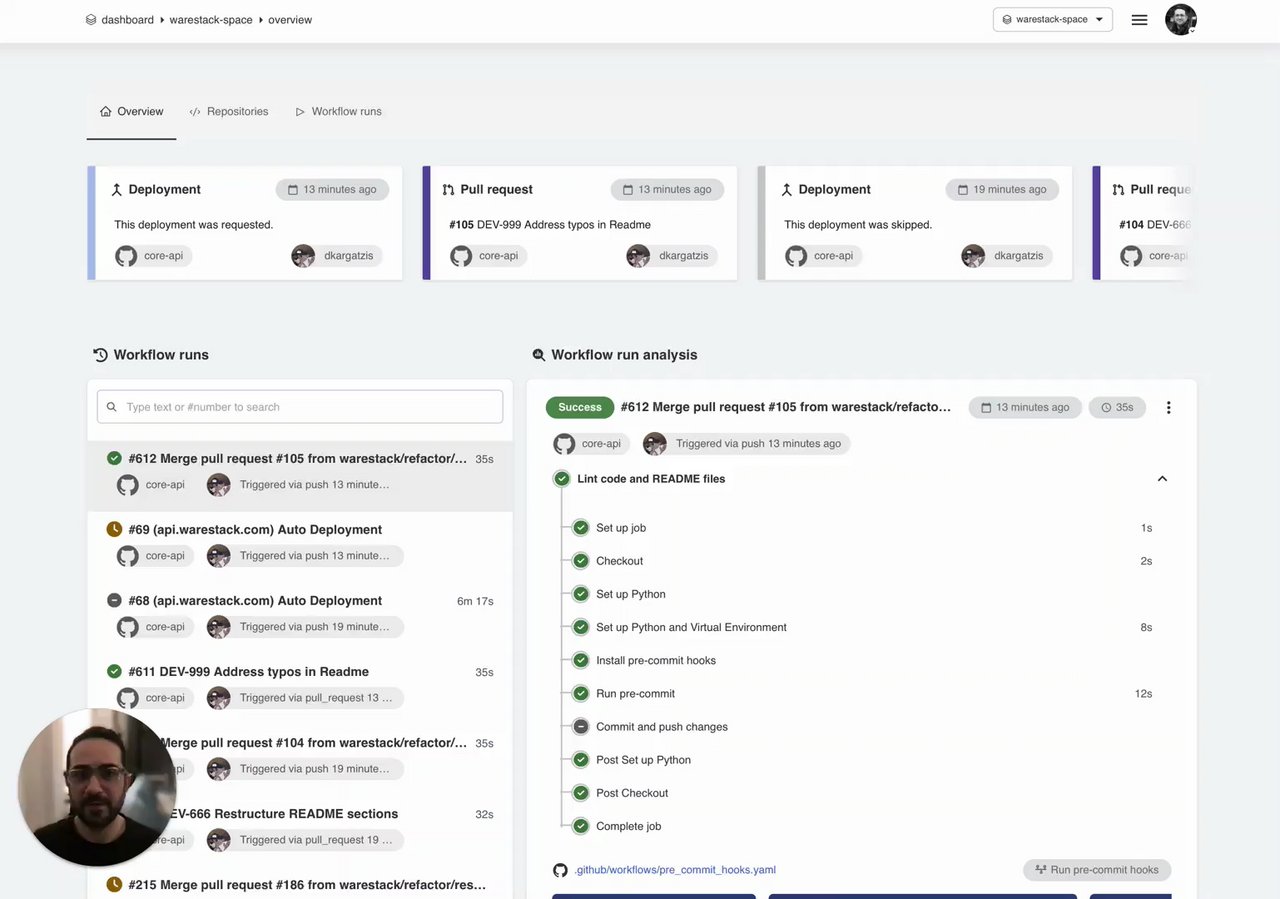Click the search magnifier icon in workflow search
Viewport: 1280px width, 899px height.
tap(112, 407)
